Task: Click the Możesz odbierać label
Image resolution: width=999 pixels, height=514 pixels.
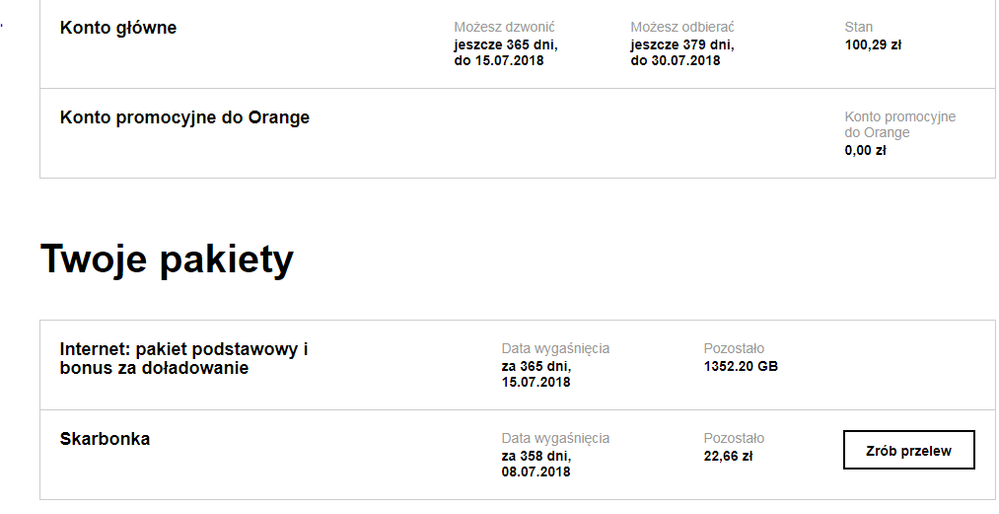Action: click(682, 27)
